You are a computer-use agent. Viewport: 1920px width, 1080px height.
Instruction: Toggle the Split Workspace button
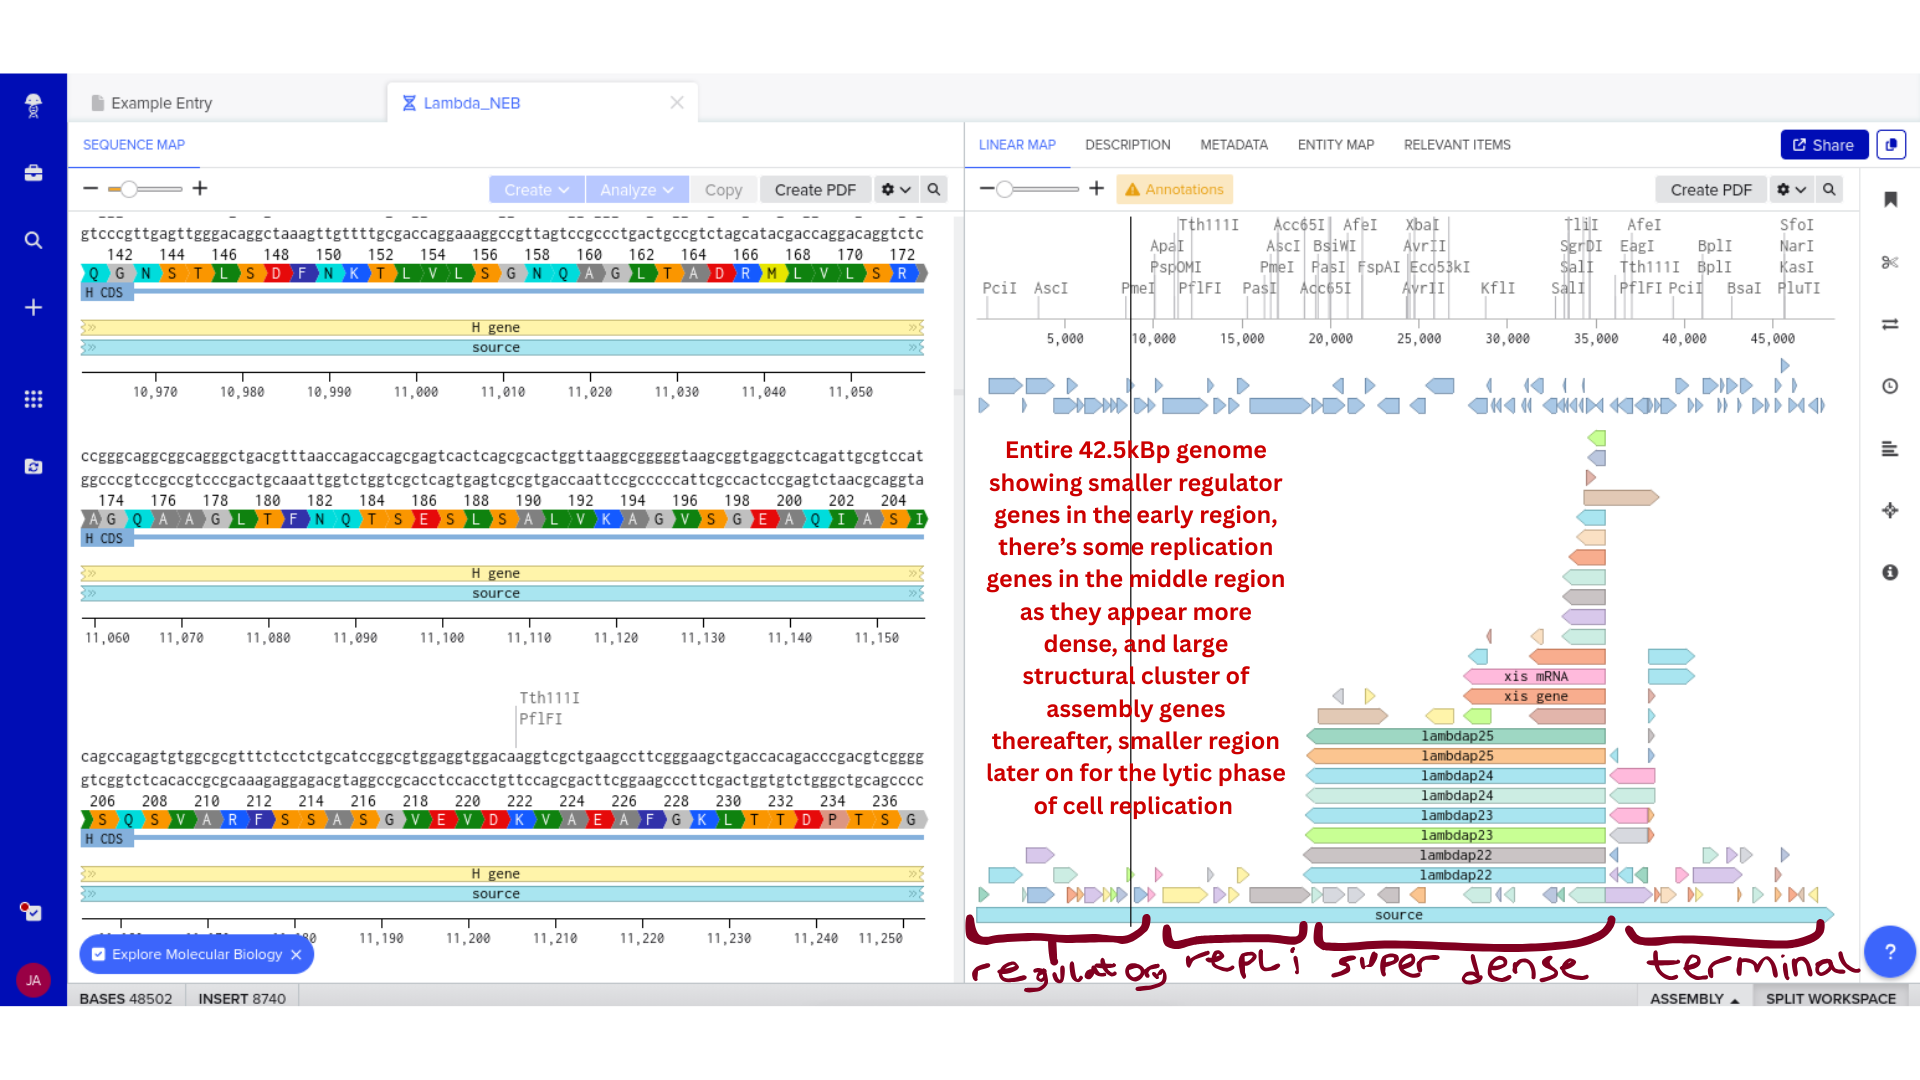[1829, 998]
